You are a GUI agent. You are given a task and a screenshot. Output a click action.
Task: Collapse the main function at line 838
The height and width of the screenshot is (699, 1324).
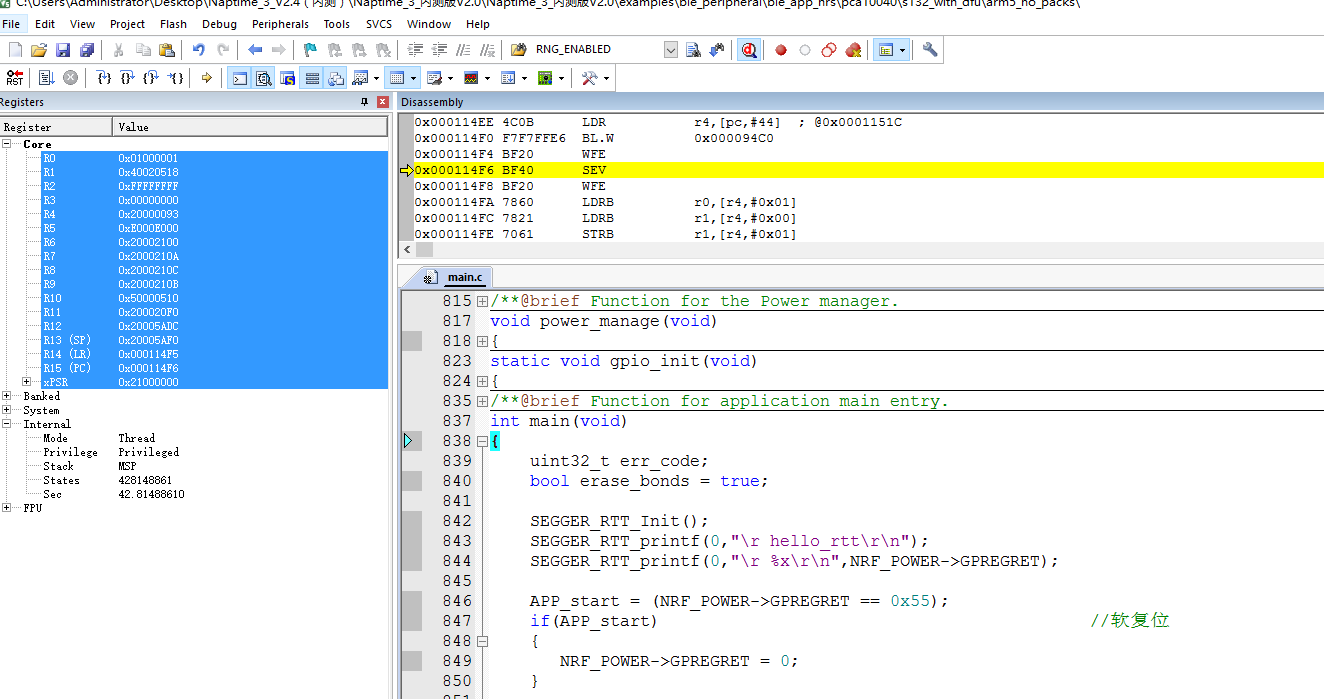pos(482,441)
